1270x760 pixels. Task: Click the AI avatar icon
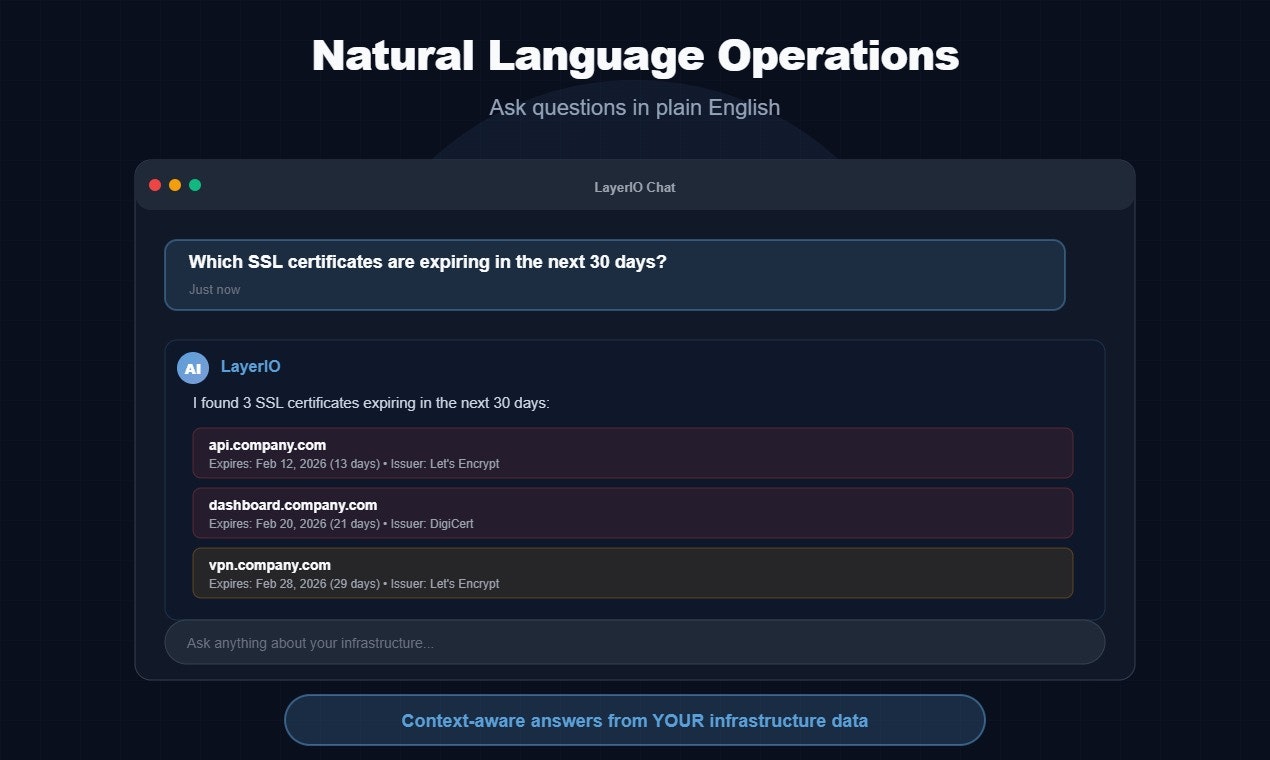click(192, 367)
